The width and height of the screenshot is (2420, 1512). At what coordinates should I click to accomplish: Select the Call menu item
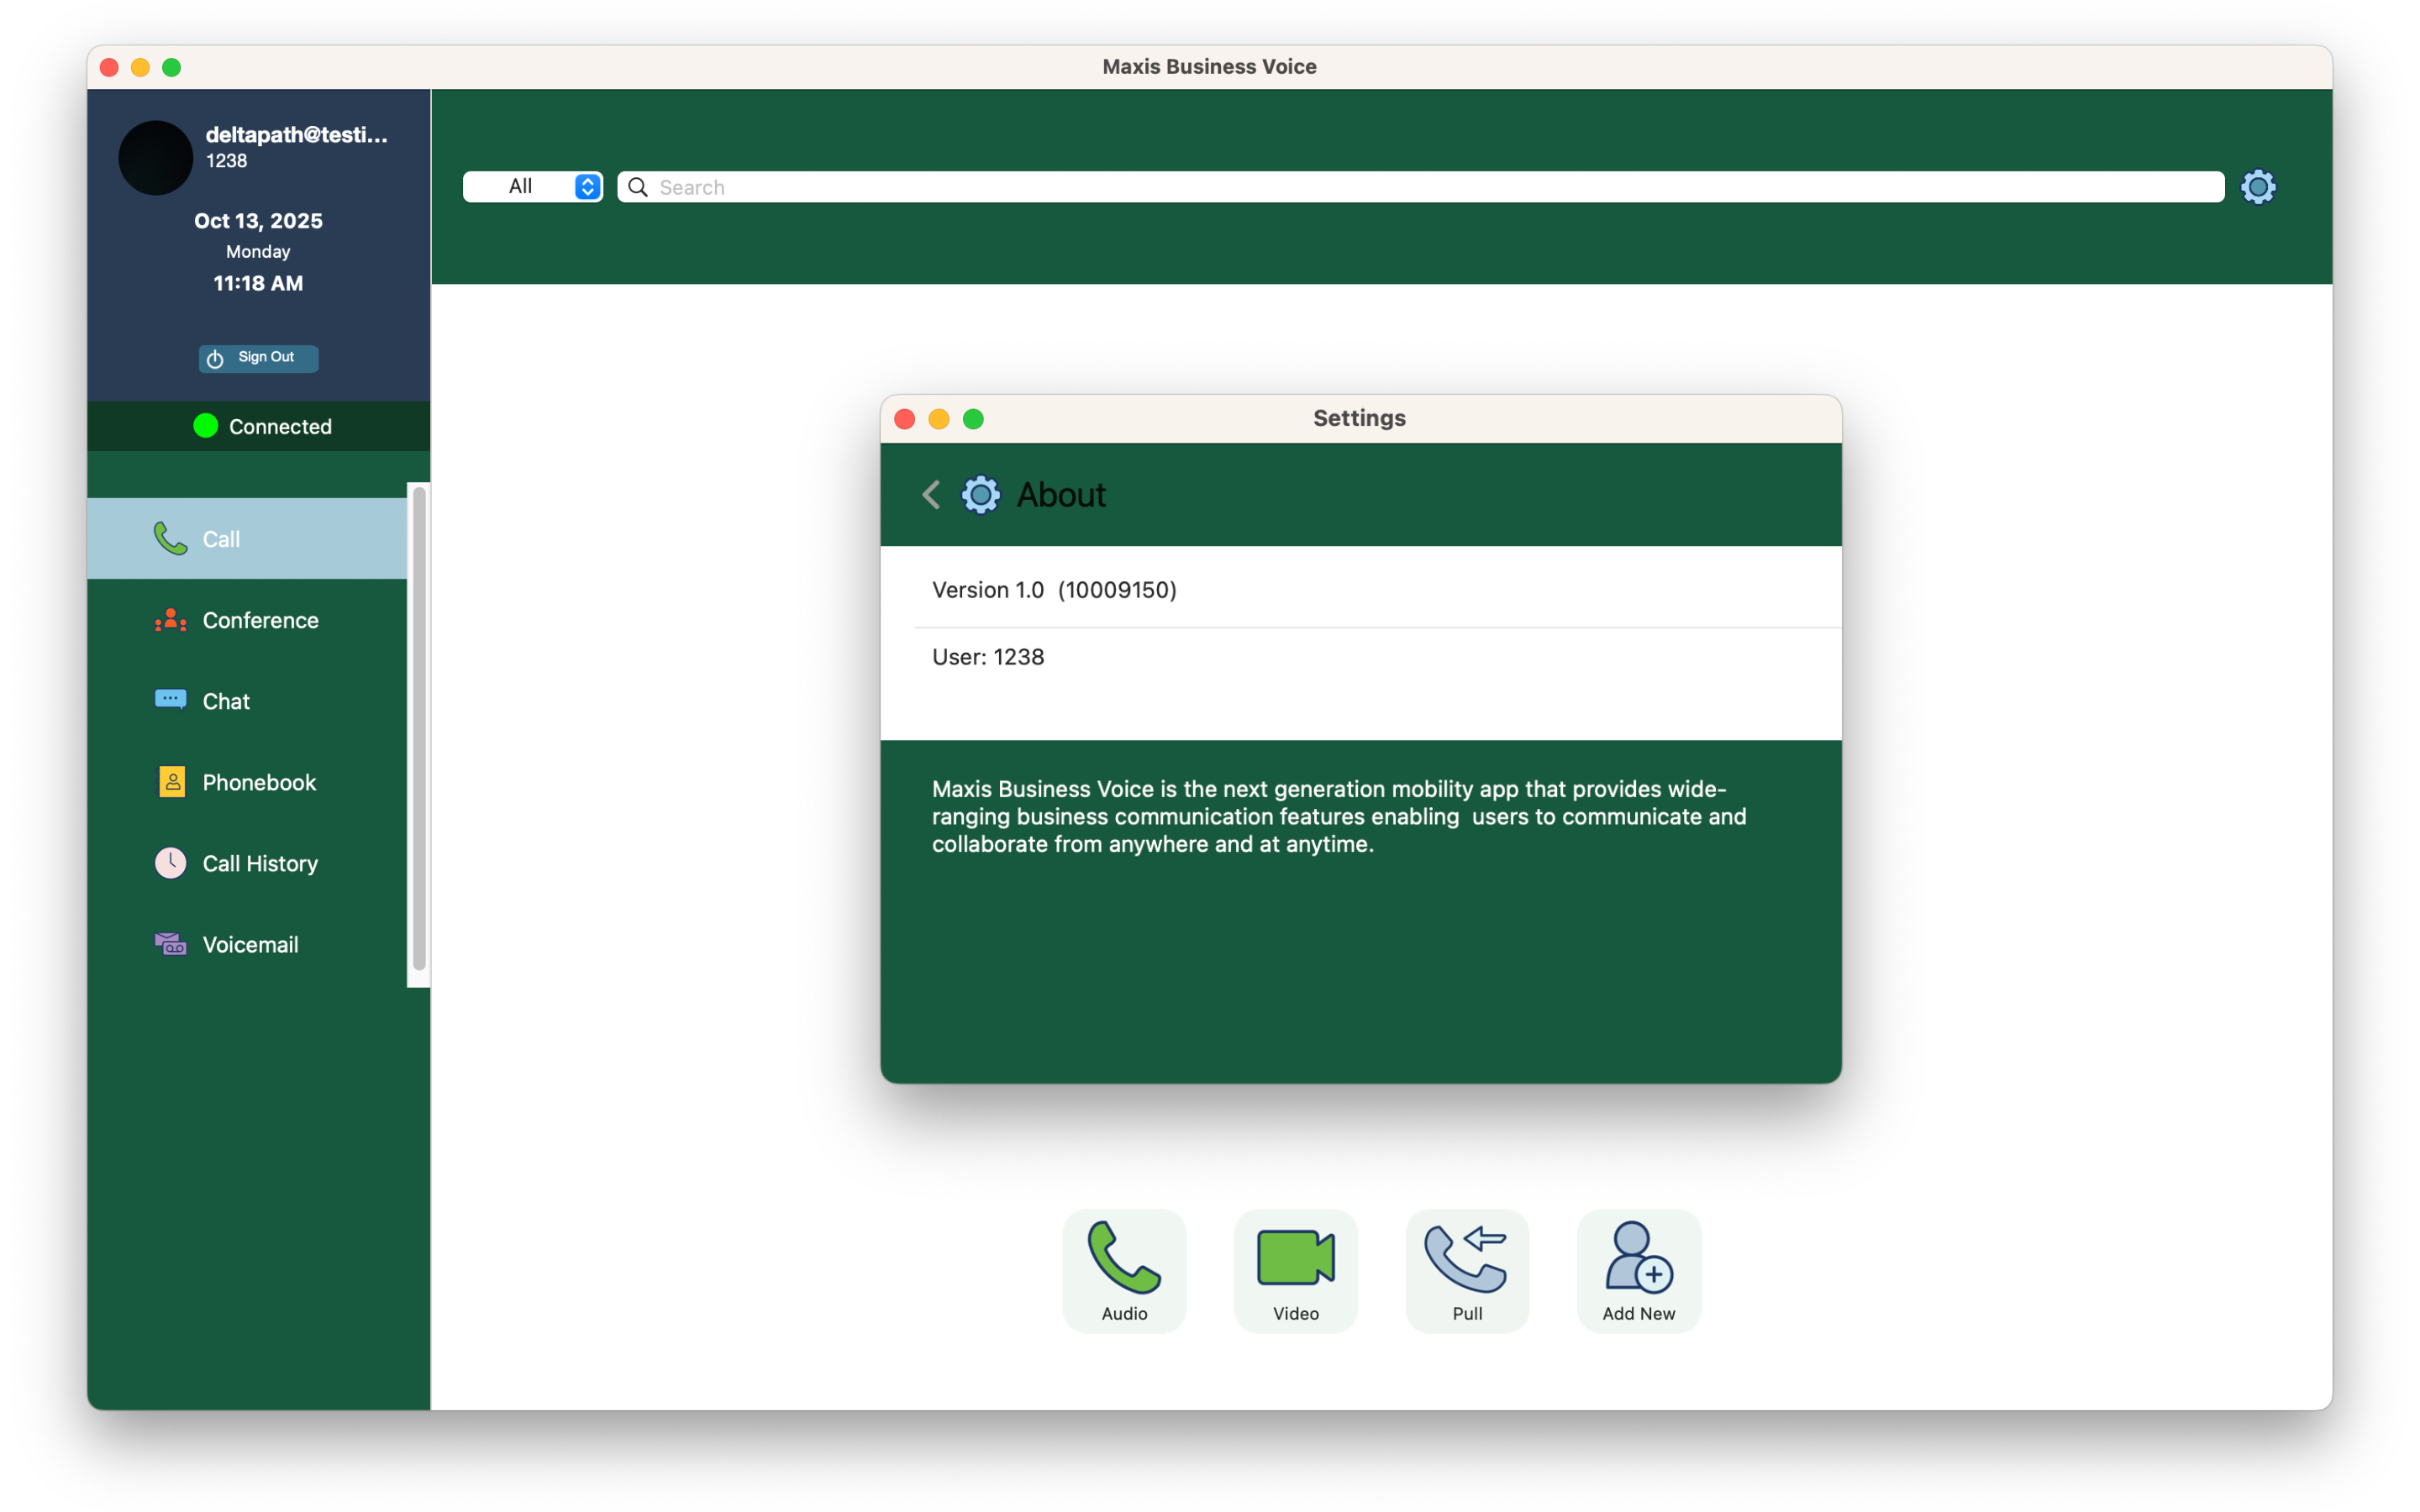(x=247, y=538)
